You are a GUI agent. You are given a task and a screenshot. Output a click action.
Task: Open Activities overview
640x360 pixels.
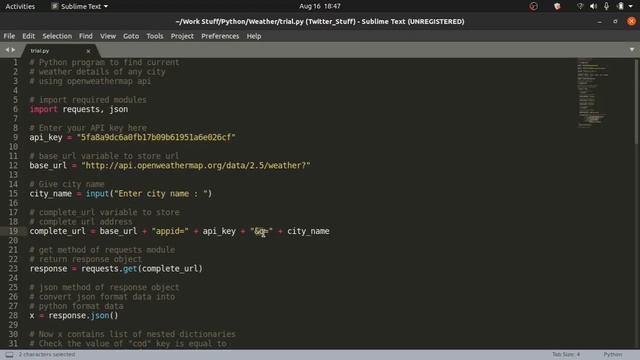(20, 7)
